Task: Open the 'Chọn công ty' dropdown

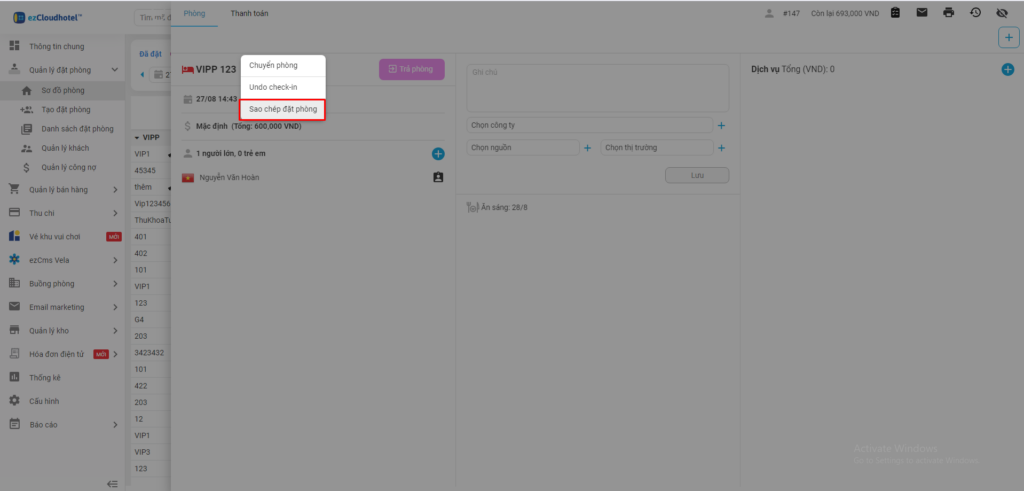Action: (589, 125)
